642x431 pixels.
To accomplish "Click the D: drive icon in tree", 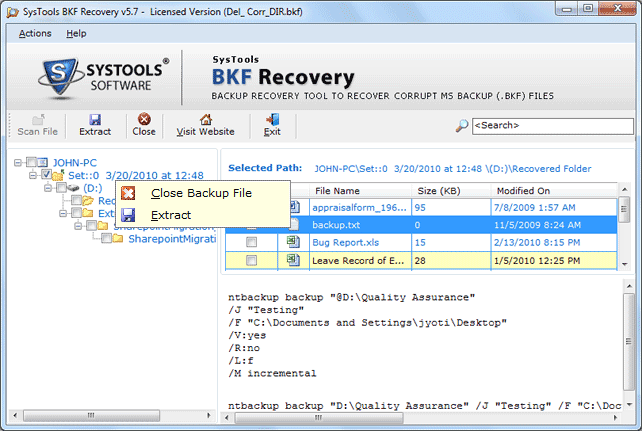I will 73,188.
